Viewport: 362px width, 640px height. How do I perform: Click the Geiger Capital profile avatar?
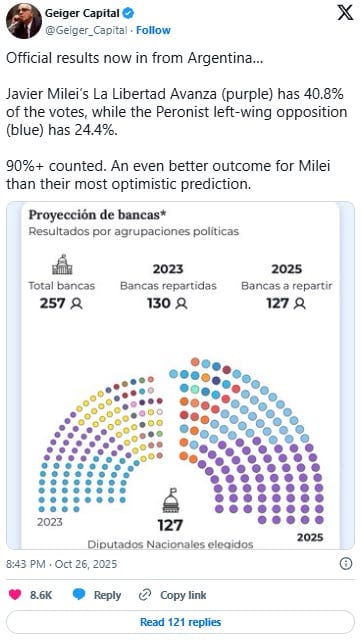click(x=24, y=21)
